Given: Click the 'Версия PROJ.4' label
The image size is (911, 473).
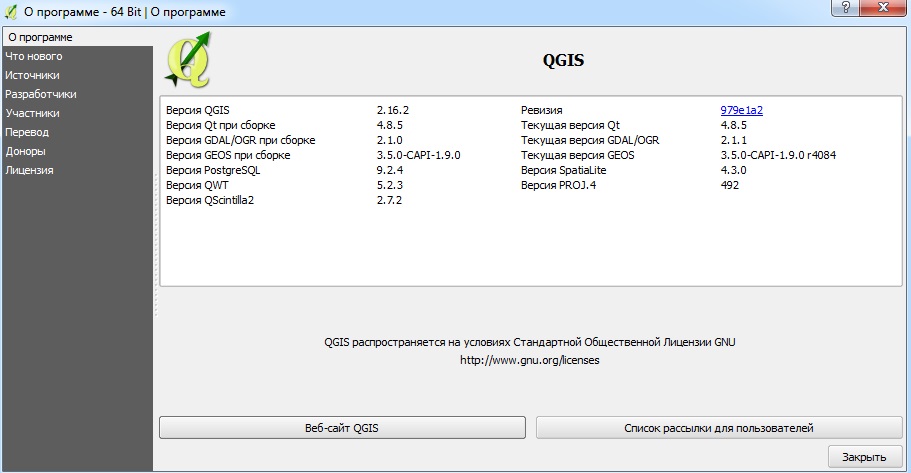Looking at the screenshot, I should click(558, 185).
